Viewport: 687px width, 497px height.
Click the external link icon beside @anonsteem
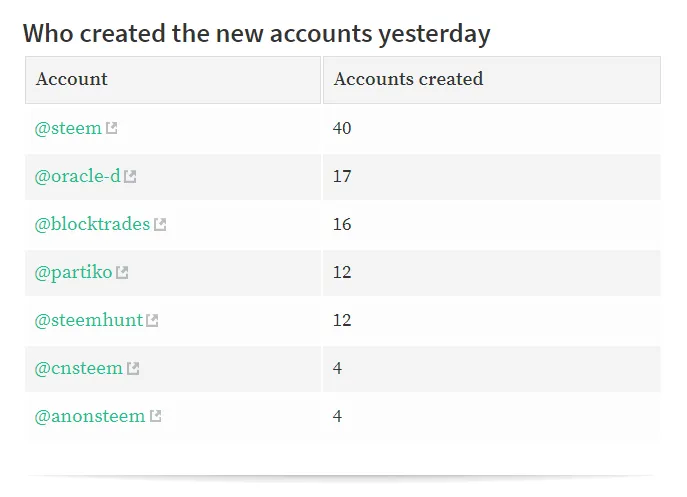(156, 416)
